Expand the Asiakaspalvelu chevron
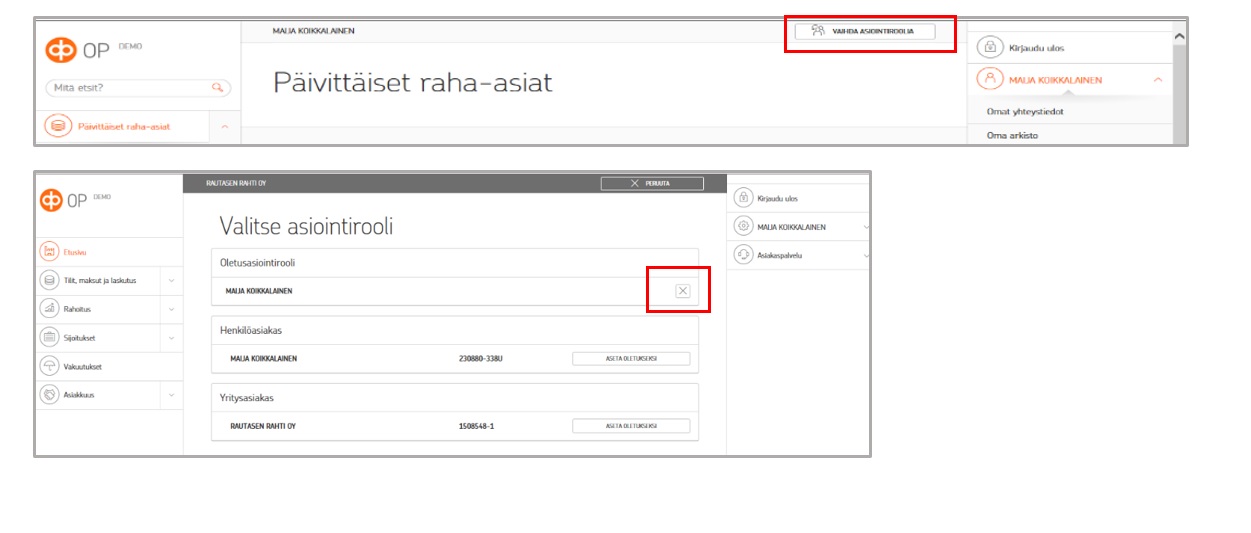1251x533 pixels. click(865, 255)
